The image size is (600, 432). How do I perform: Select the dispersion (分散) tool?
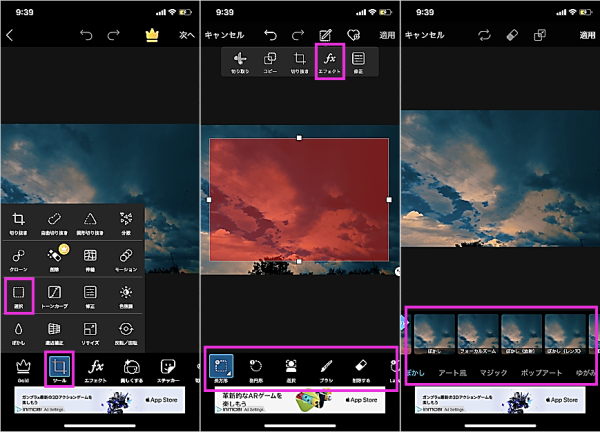pyautogui.click(x=126, y=223)
